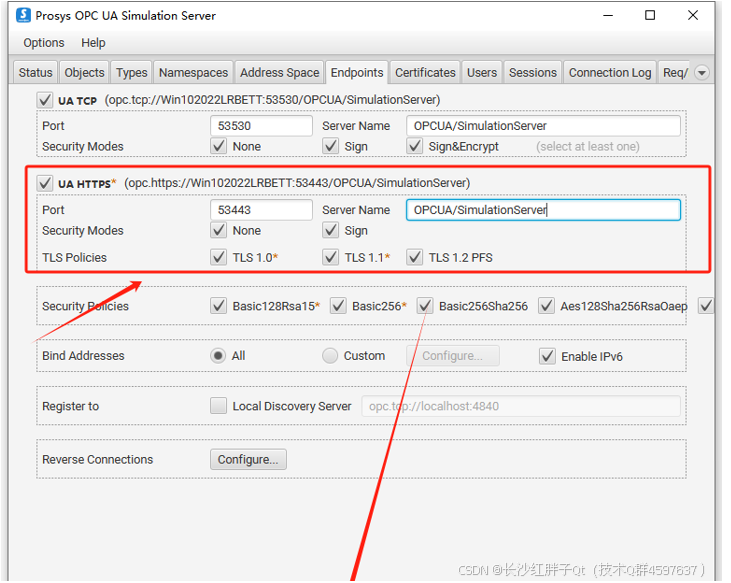Open the Help menu

(93, 43)
